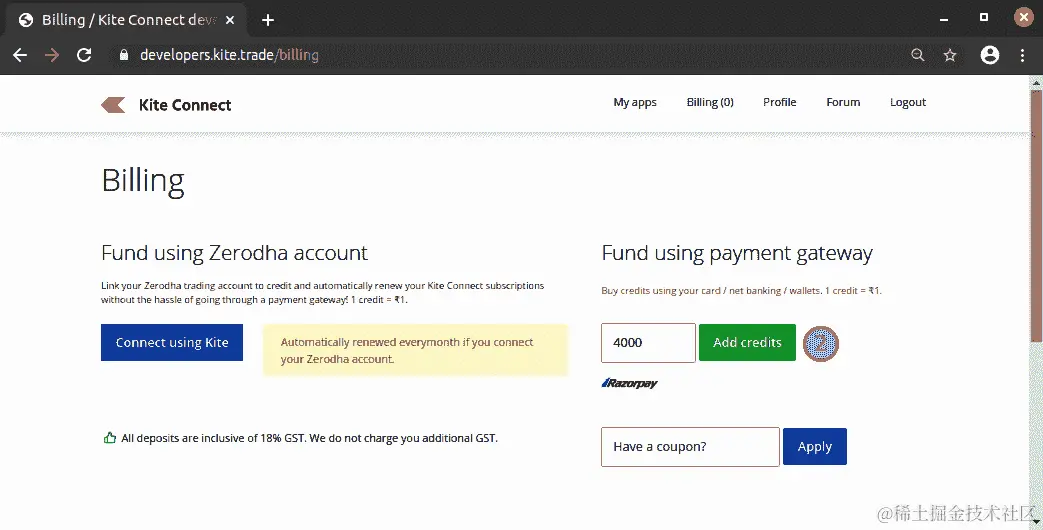The image size is (1043, 530).
Task: Click the 'Buy credits using your card' description
Action: [x=741, y=291]
